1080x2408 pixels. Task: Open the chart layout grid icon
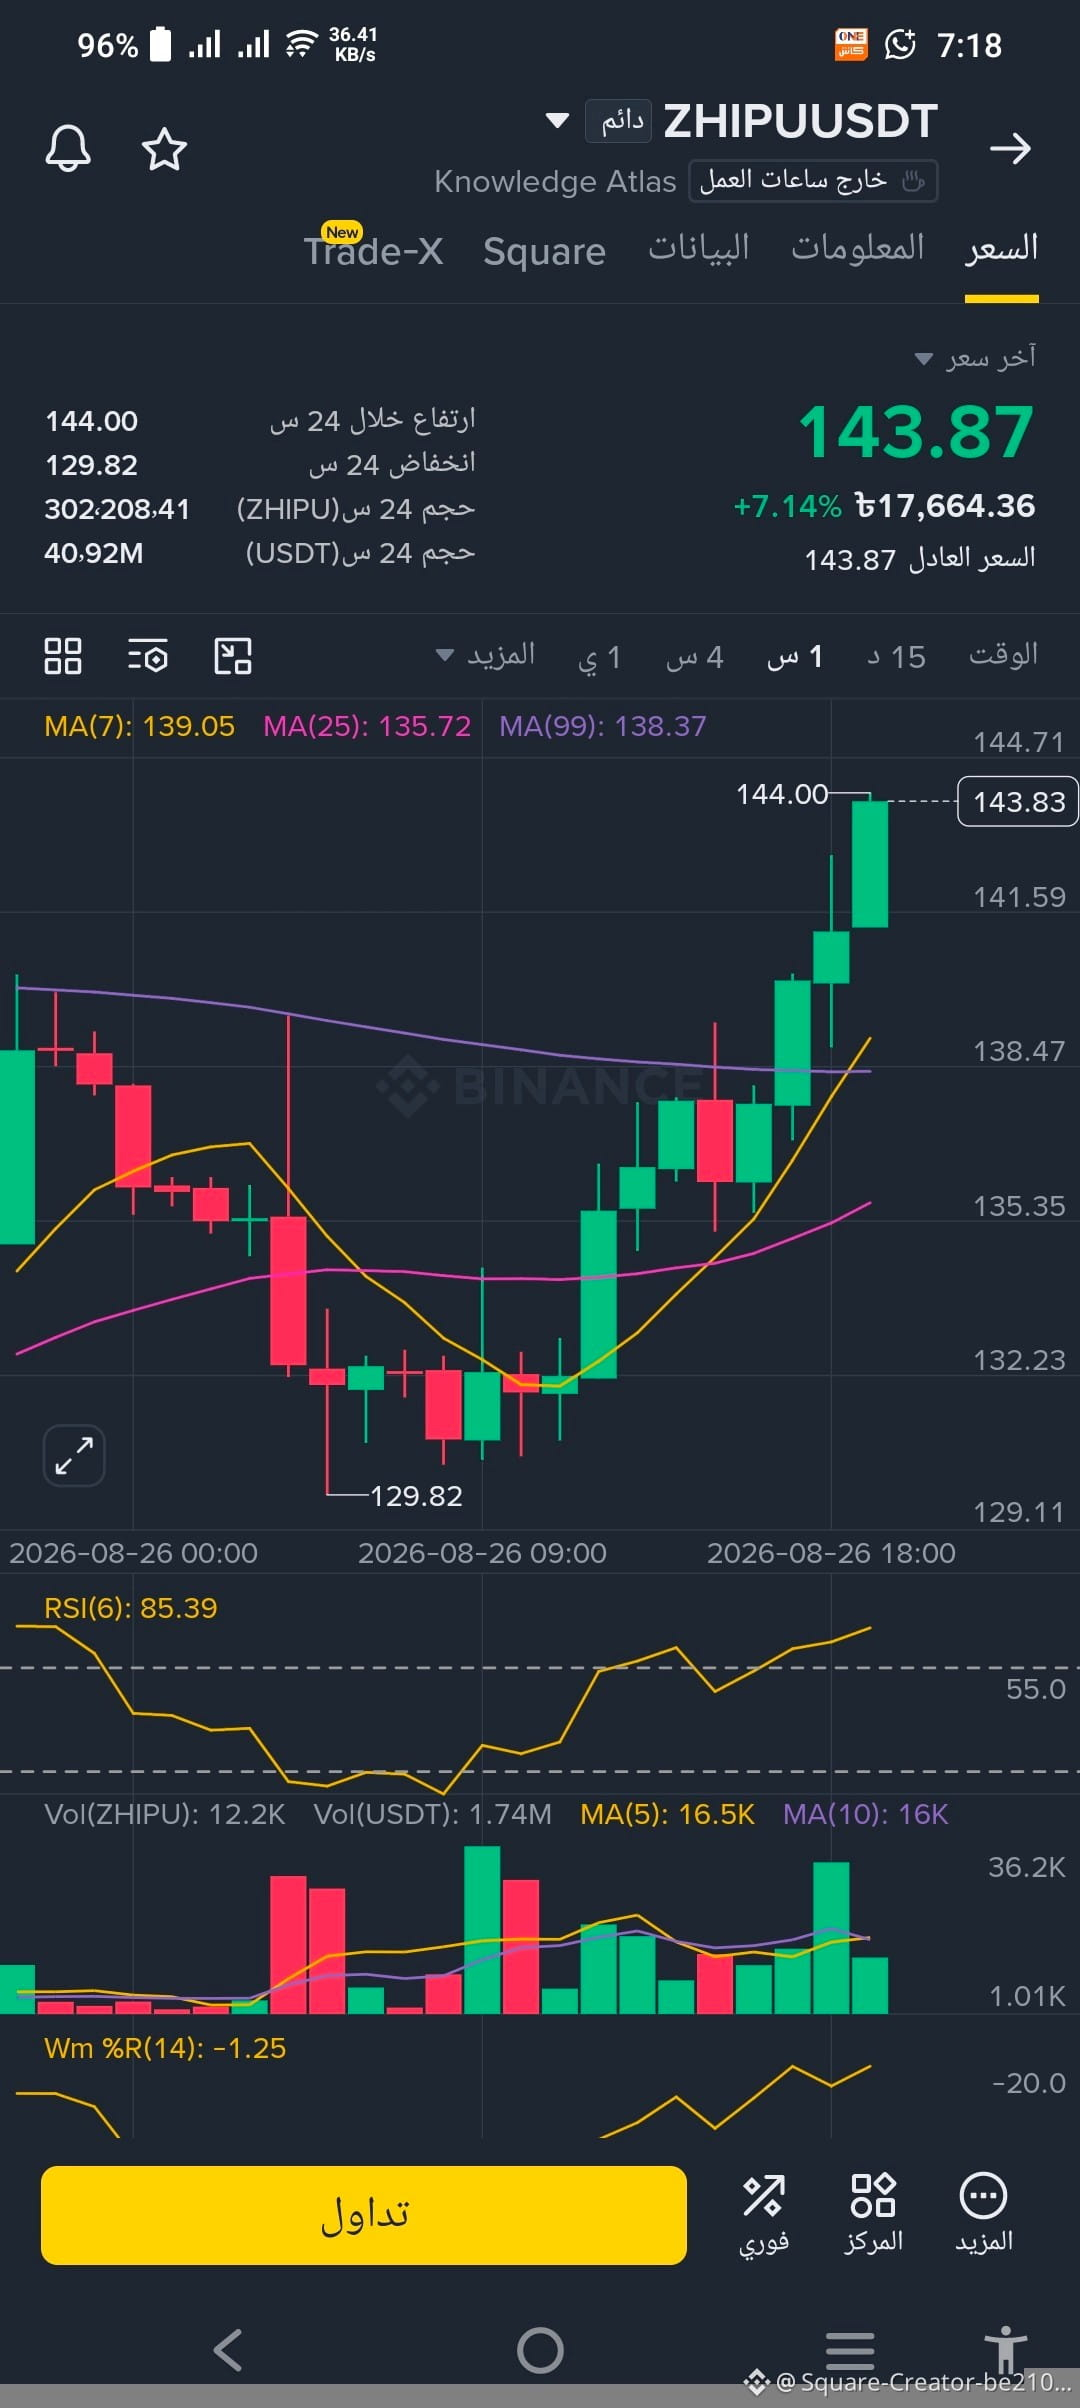63,656
